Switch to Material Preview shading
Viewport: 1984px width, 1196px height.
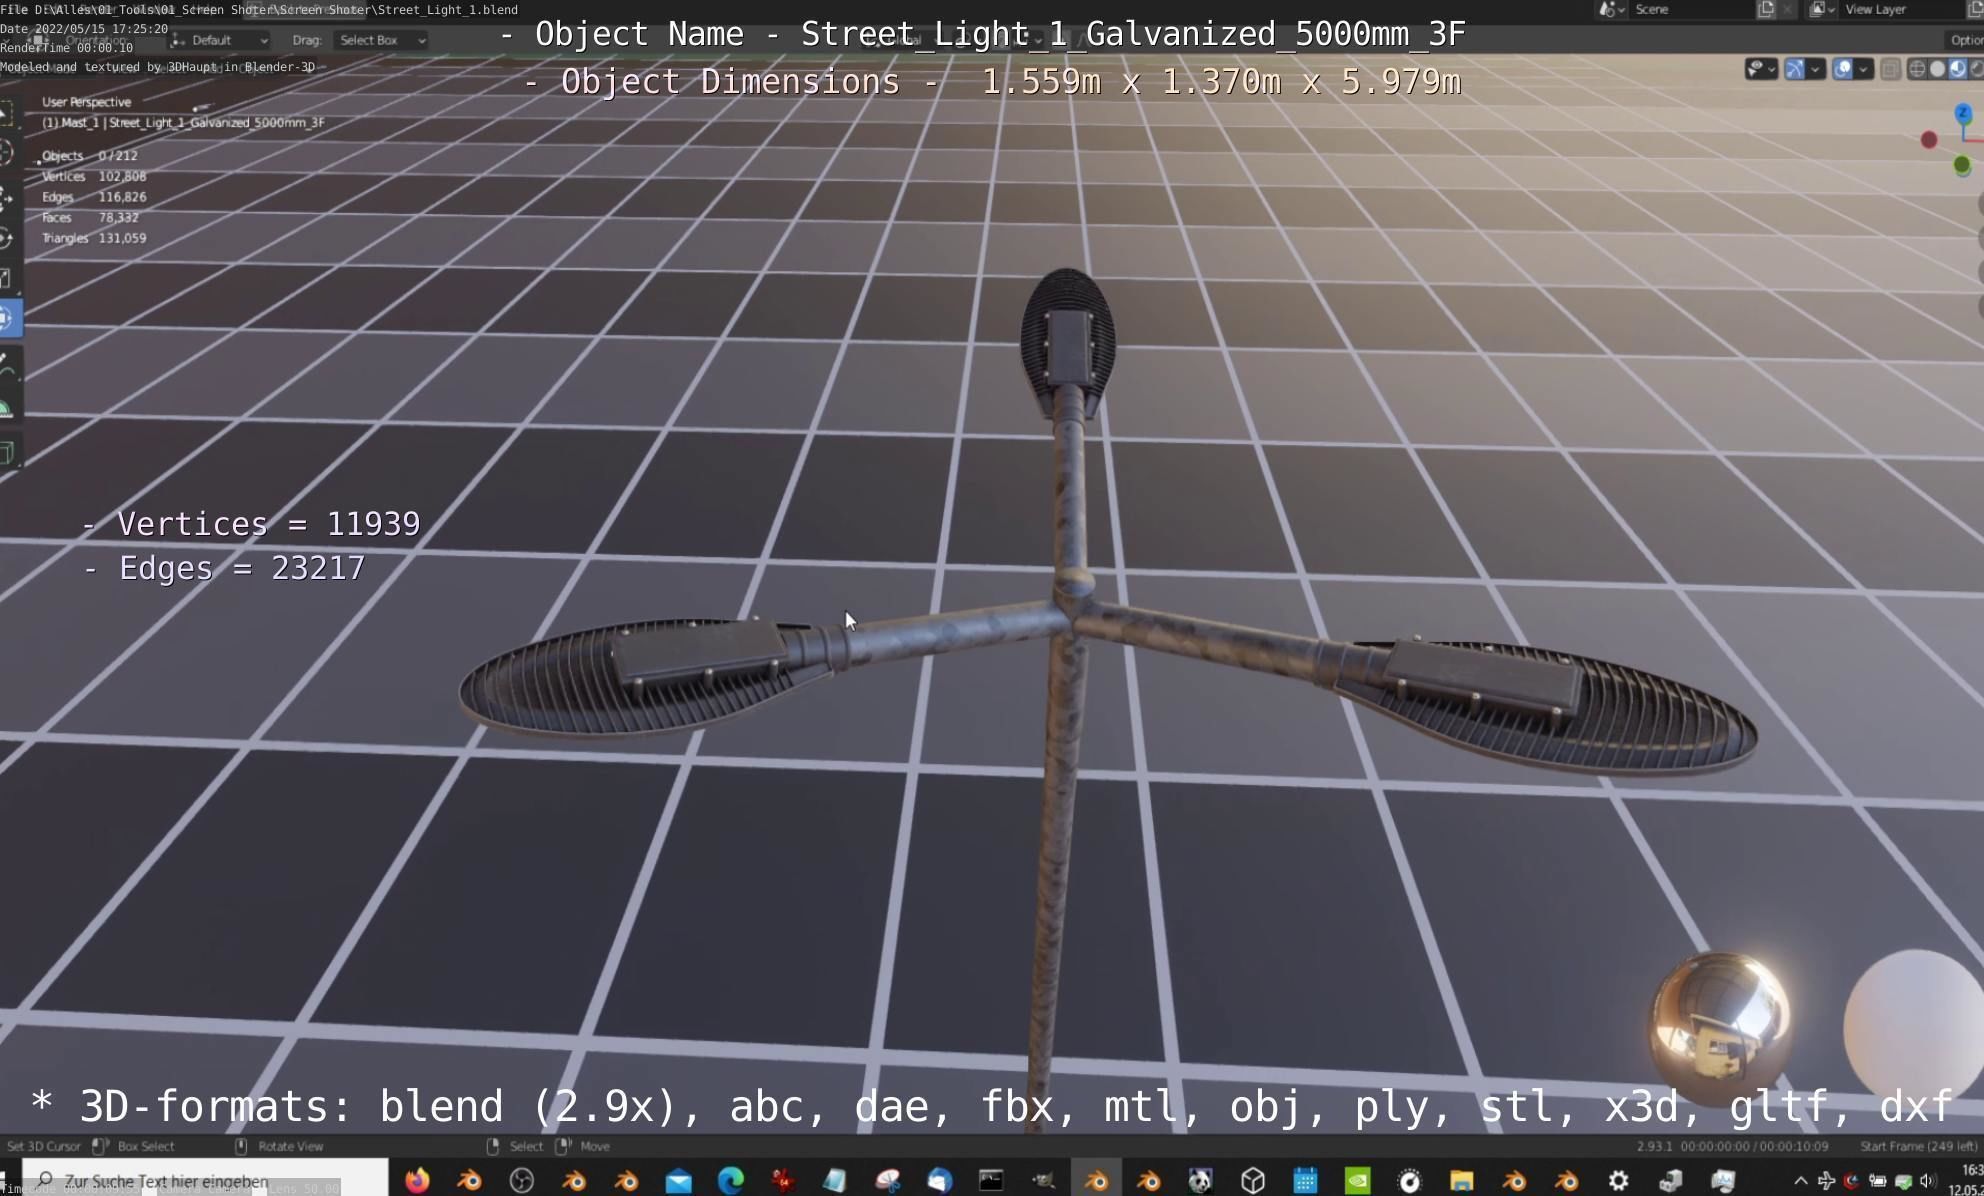point(1957,69)
